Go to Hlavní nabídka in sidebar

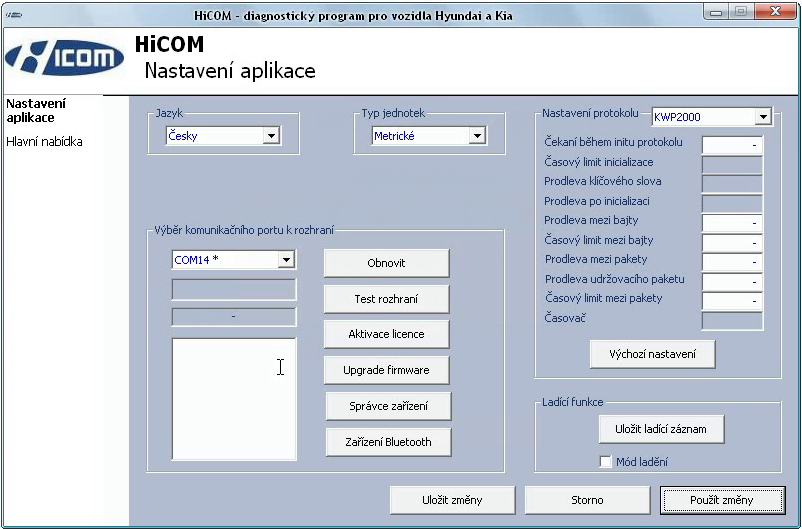(x=44, y=142)
